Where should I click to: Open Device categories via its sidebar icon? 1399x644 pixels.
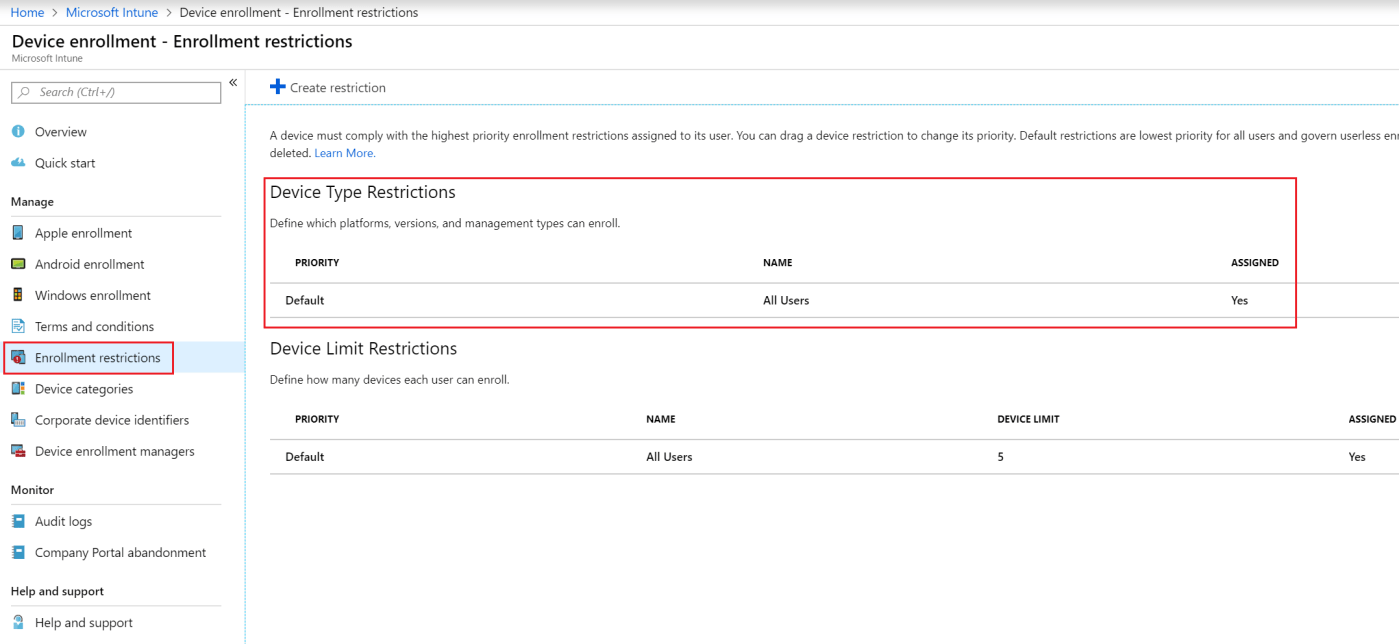(17, 388)
